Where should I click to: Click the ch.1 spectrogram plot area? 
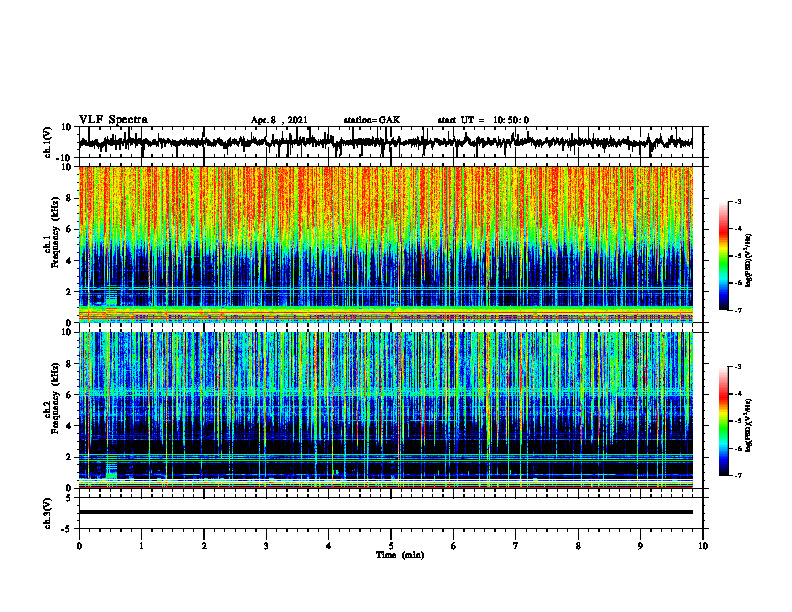click(x=386, y=244)
